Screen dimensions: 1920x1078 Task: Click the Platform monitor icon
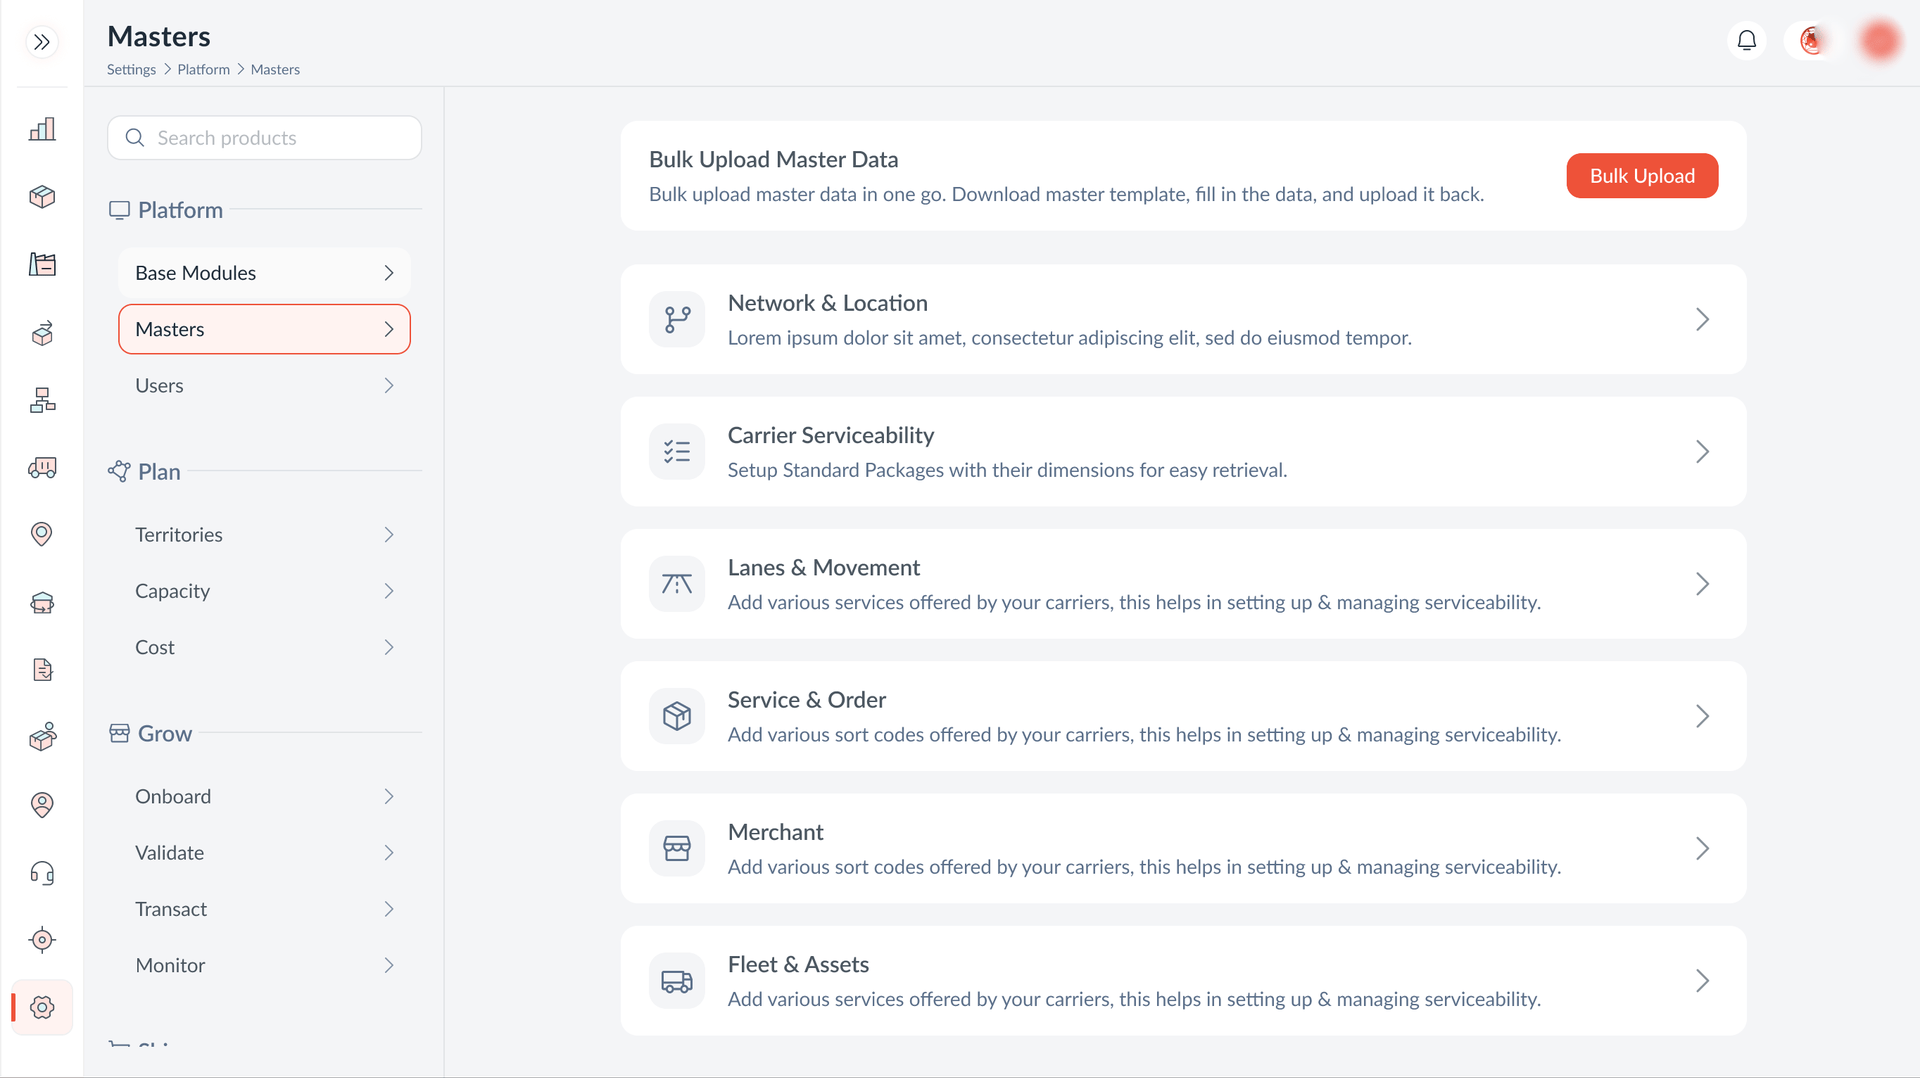(x=119, y=210)
